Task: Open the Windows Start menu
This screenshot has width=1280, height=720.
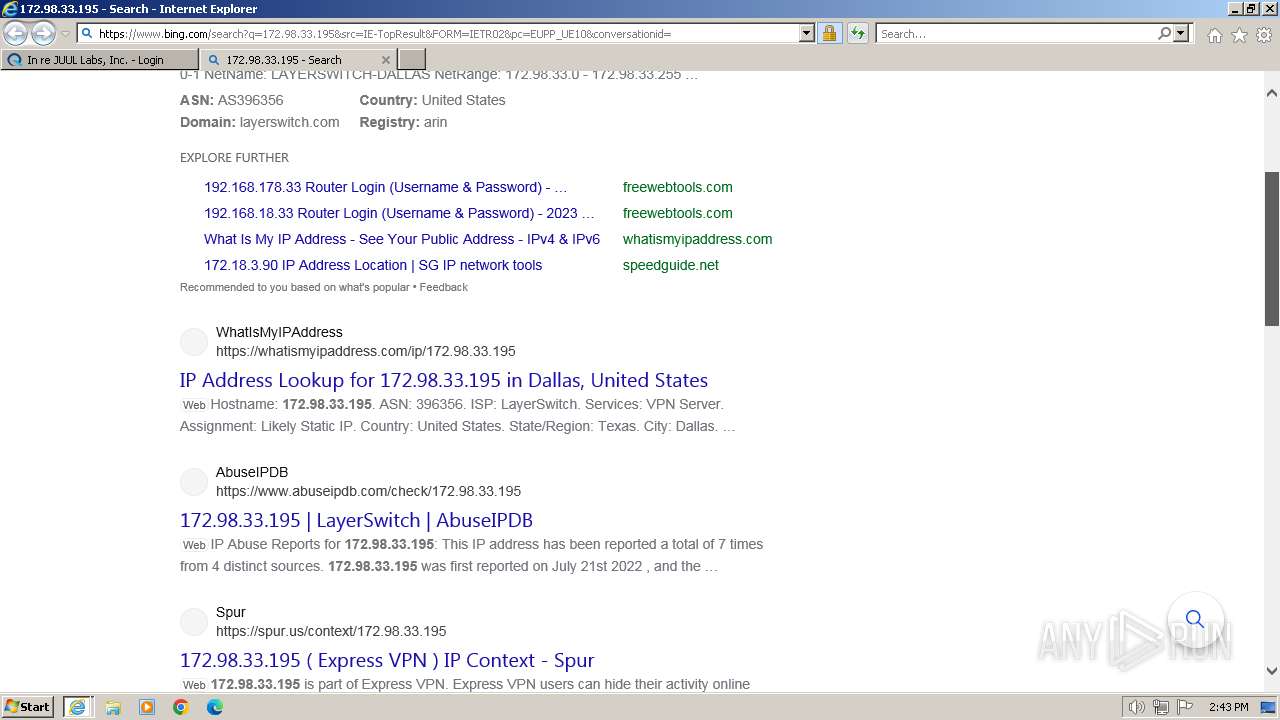Action: pos(27,707)
